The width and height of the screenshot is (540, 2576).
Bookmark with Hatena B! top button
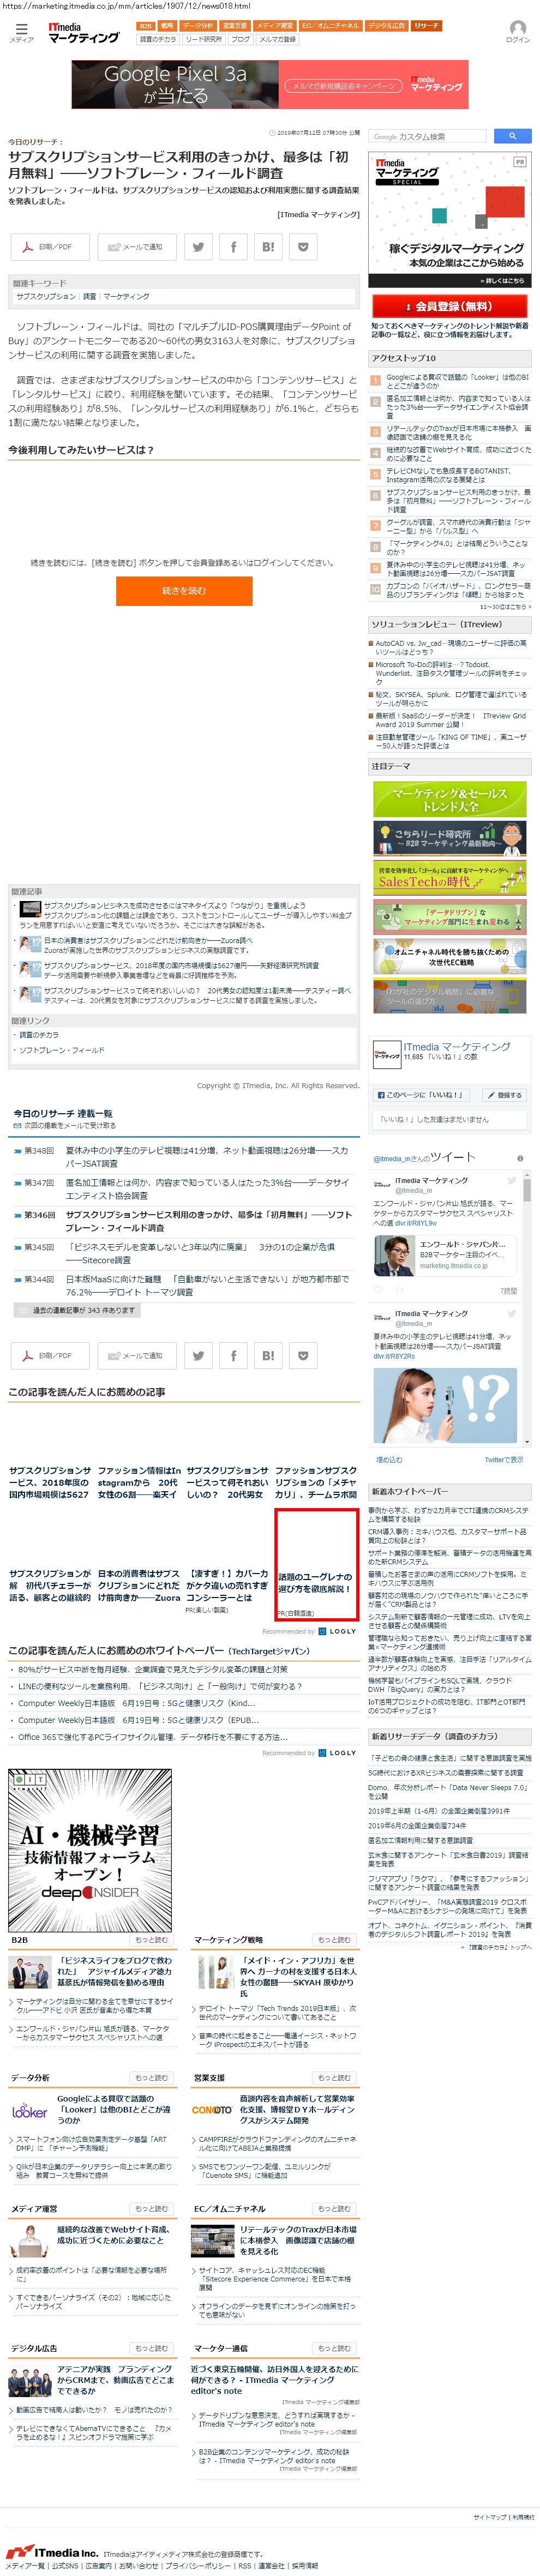268,247
